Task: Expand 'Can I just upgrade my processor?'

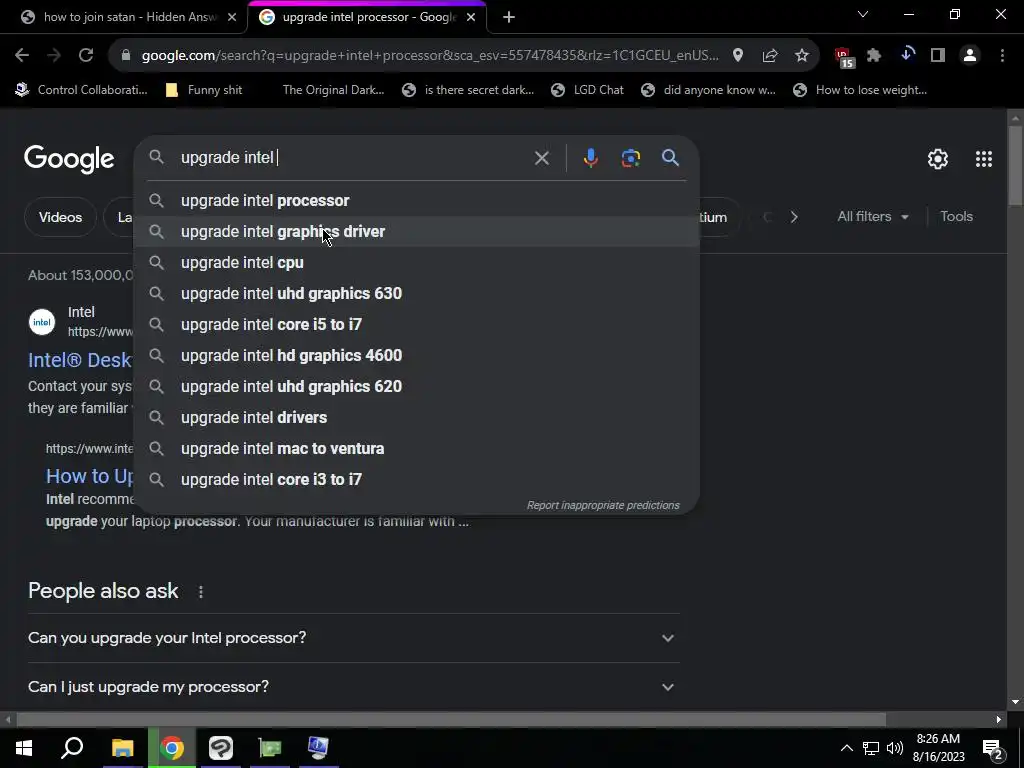Action: (353, 686)
